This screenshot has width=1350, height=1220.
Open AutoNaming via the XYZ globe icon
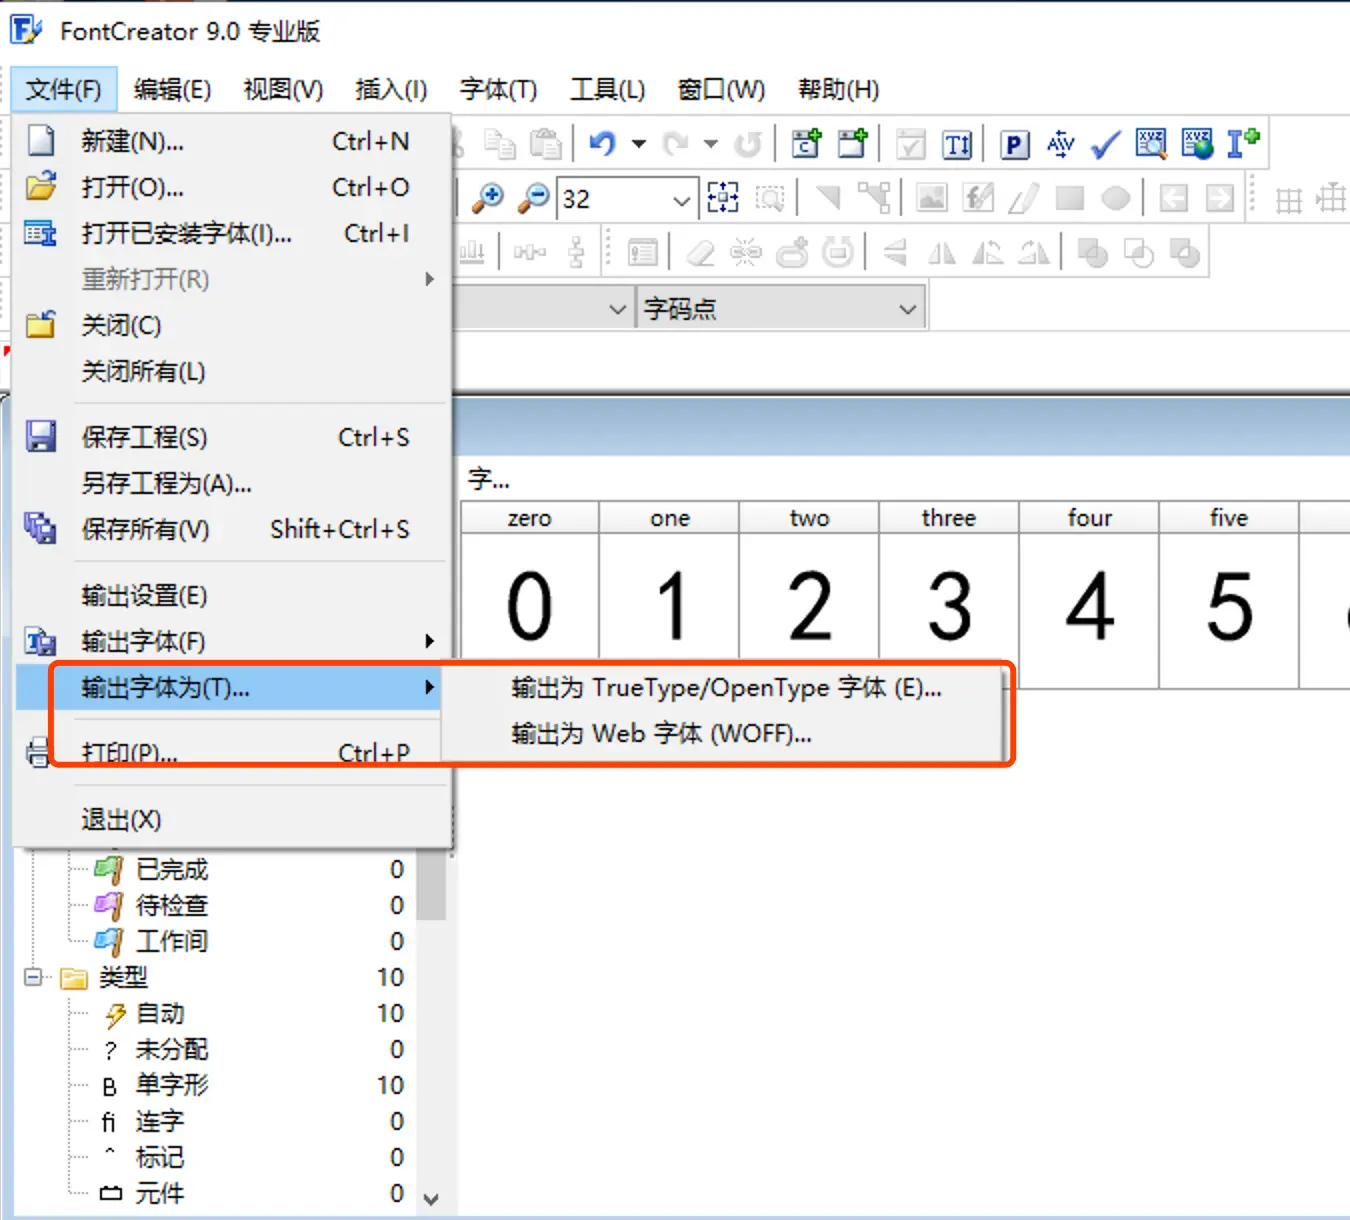1196,143
